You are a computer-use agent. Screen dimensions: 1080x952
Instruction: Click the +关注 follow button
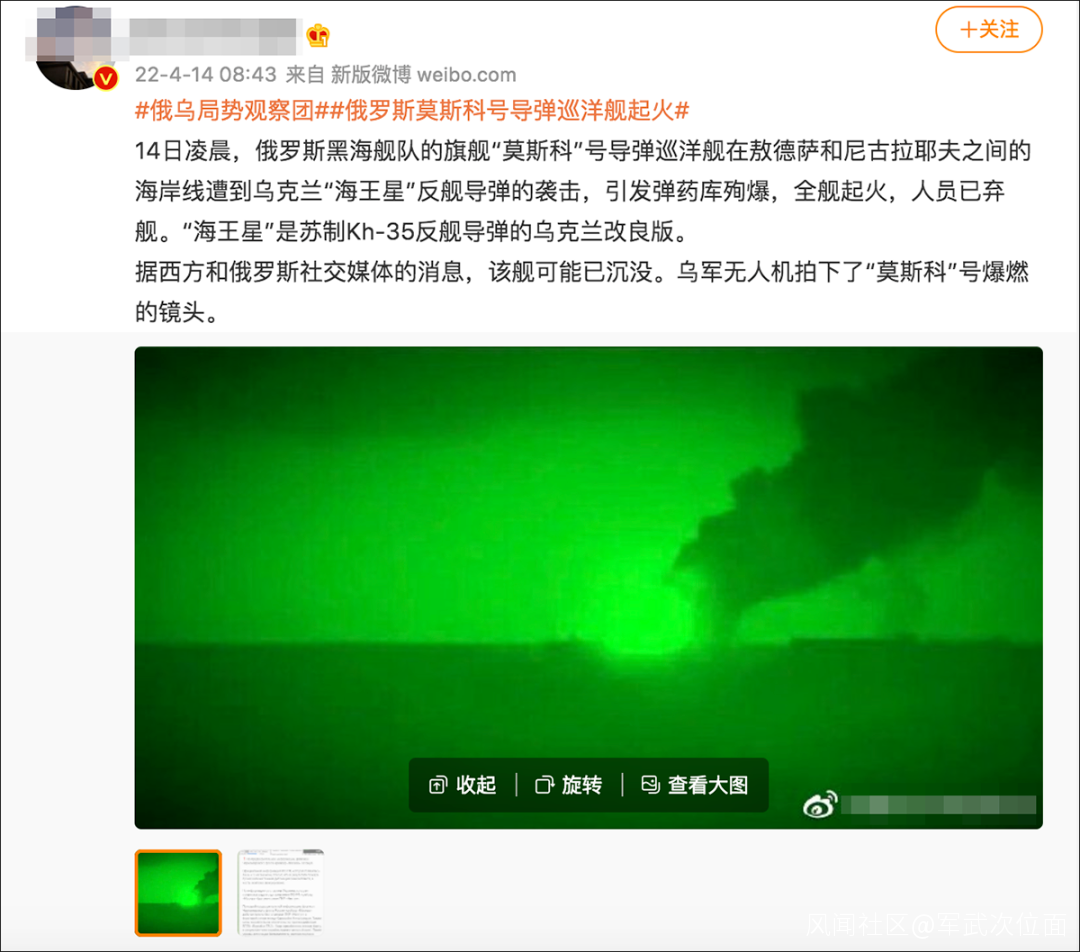pyautogui.click(x=988, y=30)
